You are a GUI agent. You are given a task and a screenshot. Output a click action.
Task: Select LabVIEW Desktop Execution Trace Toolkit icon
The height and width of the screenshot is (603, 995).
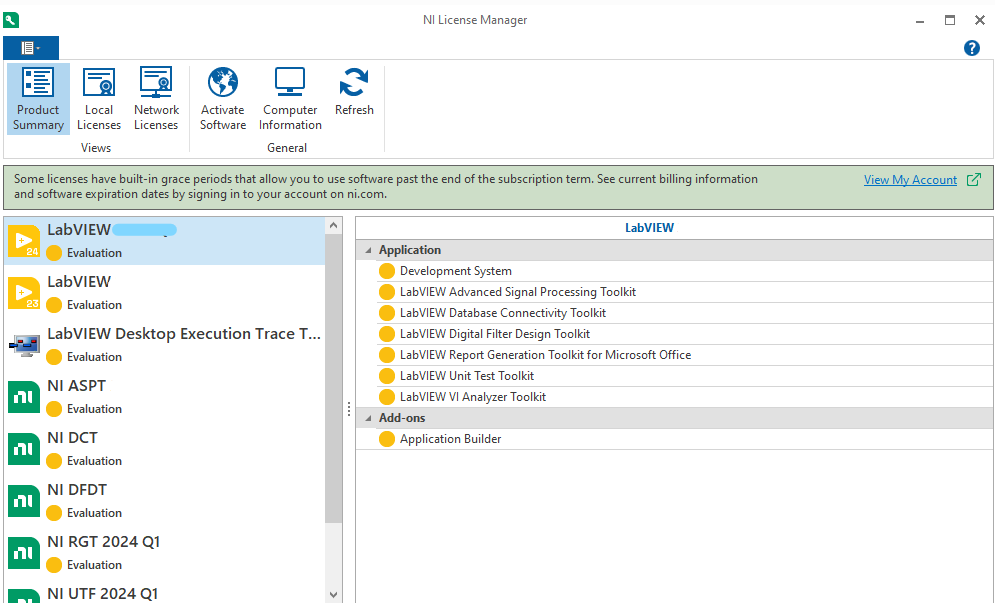click(25, 345)
